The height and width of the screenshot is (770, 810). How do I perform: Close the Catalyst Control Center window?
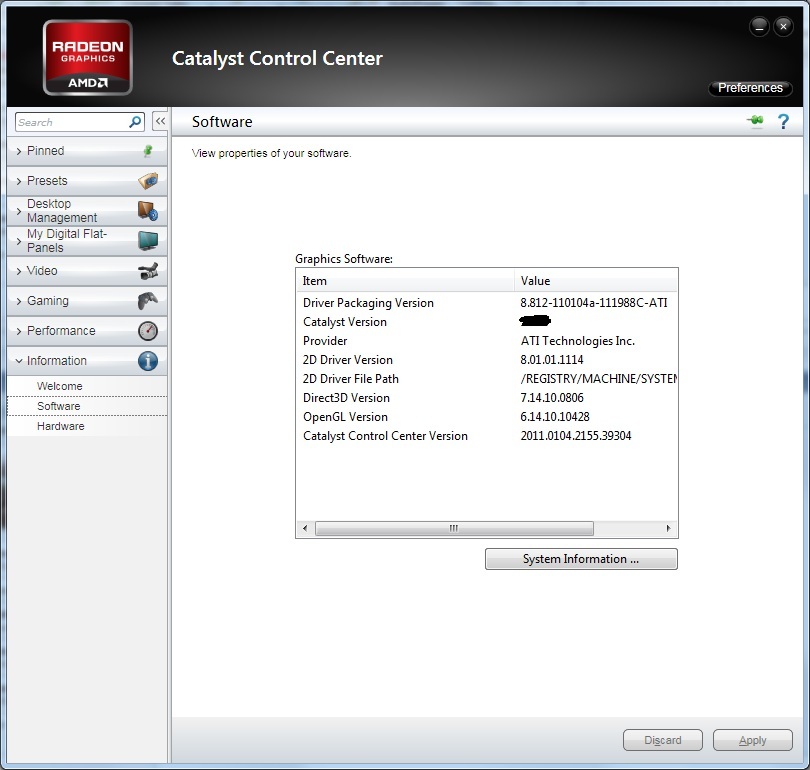click(x=783, y=27)
